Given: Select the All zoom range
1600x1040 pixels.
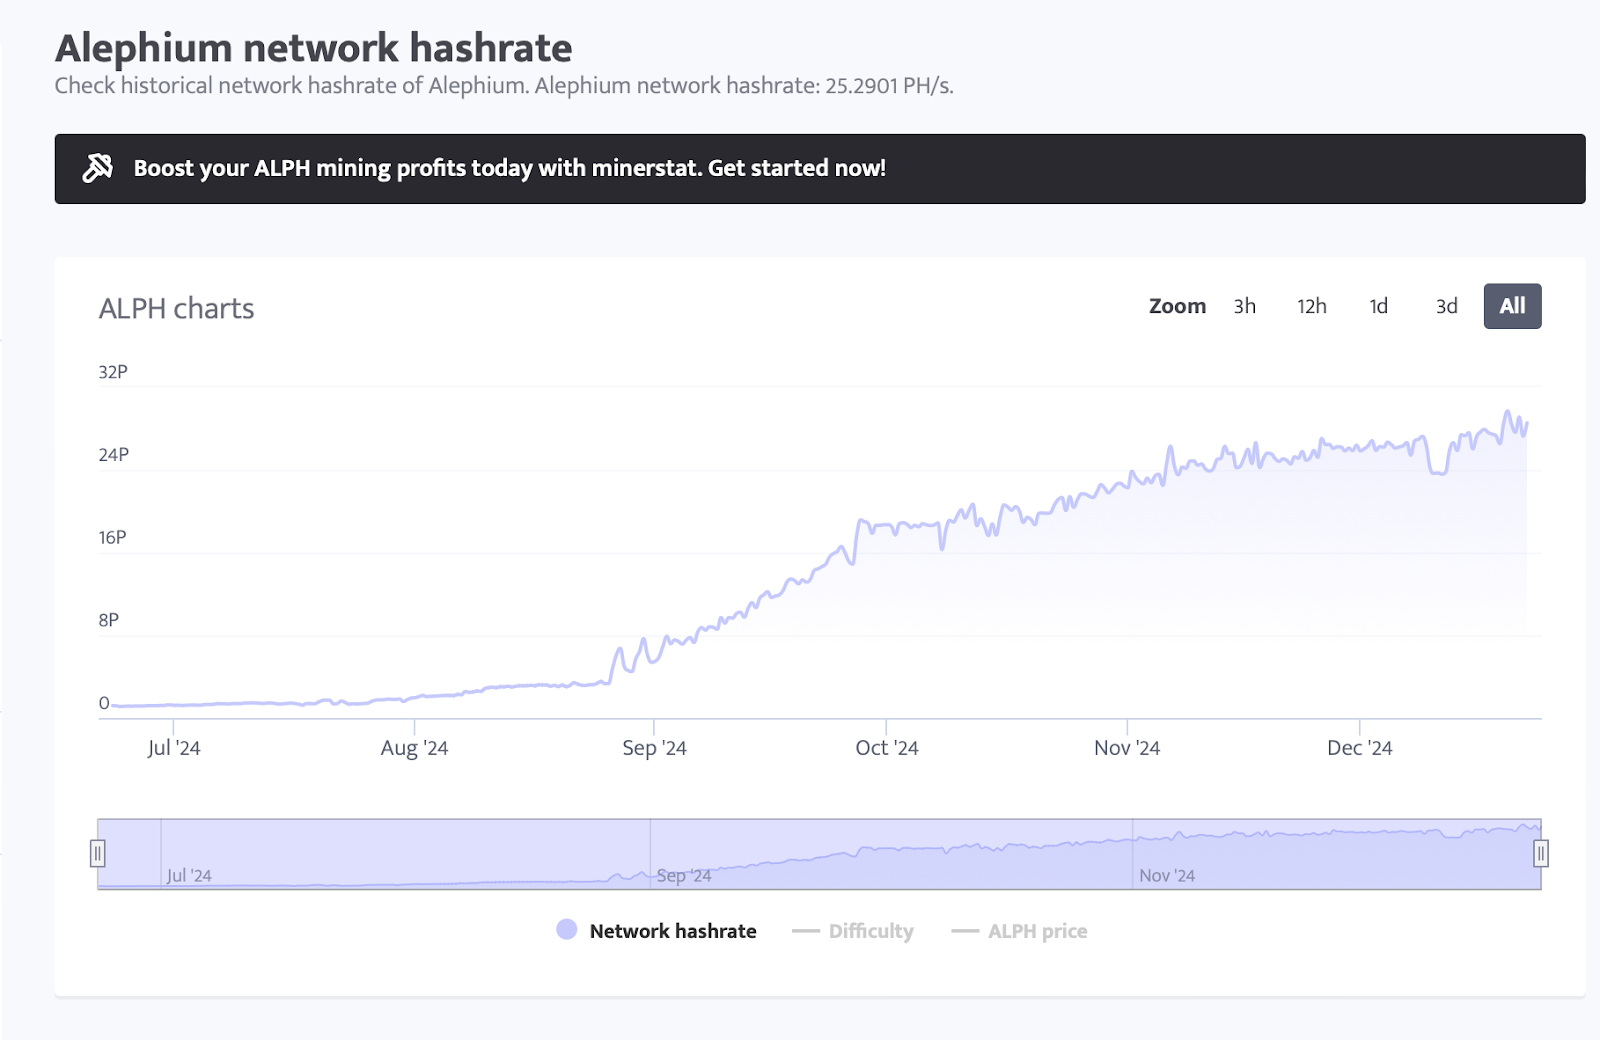Looking at the screenshot, I should pyautogui.click(x=1512, y=306).
